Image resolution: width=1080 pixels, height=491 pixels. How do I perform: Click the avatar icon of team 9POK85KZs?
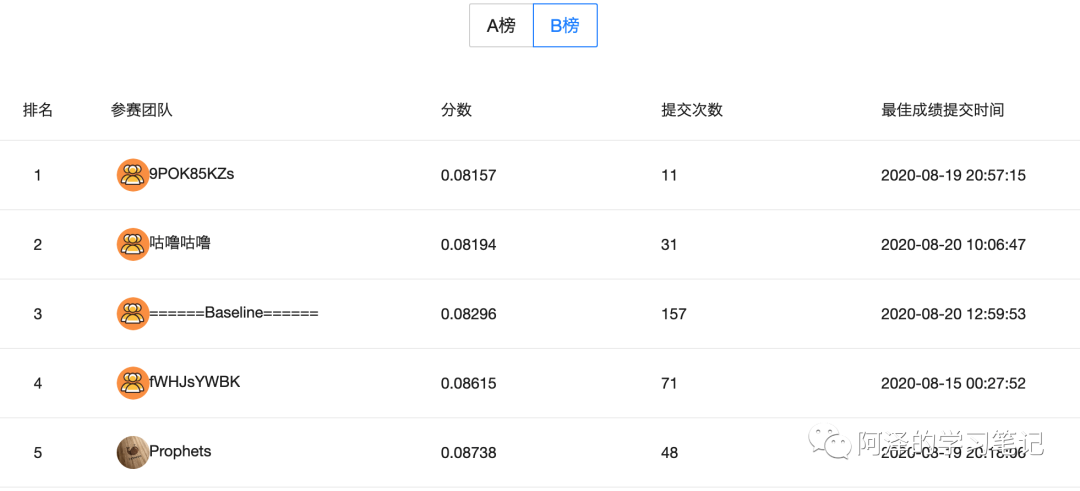pyautogui.click(x=132, y=175)
